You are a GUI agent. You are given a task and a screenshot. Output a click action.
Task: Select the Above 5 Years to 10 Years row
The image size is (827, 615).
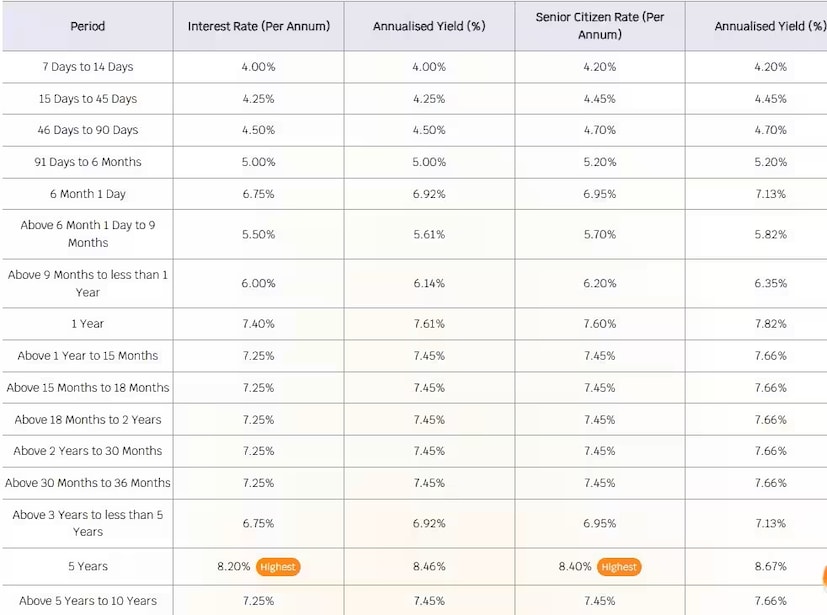[88, 601]
